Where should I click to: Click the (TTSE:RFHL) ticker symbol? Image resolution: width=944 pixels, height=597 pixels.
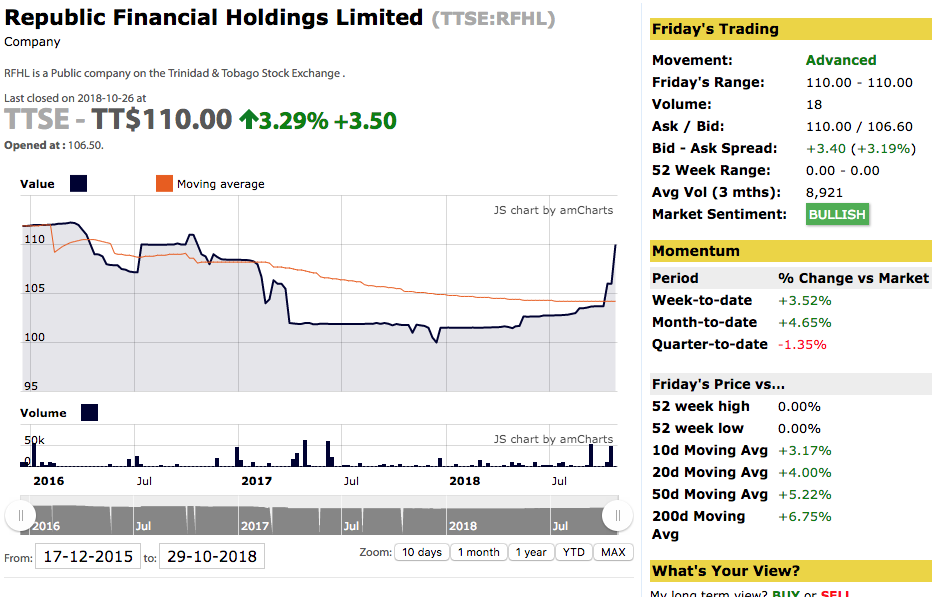click(494, 19)
